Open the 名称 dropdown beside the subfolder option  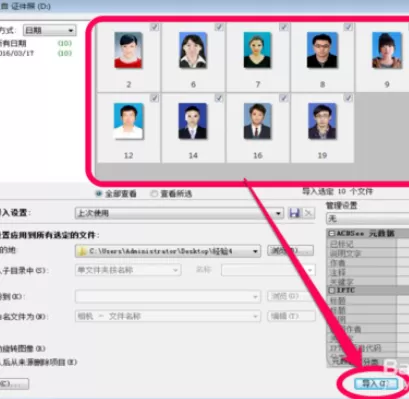268,270
